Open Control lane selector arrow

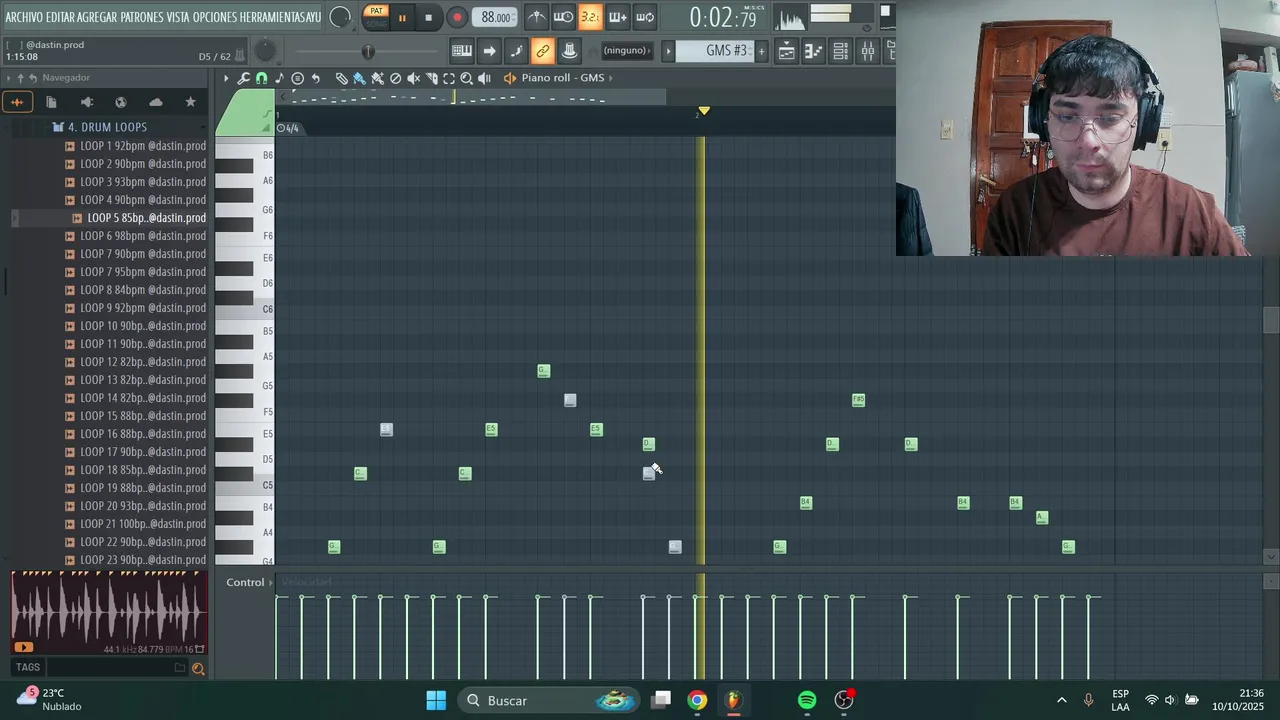point(271,582)
